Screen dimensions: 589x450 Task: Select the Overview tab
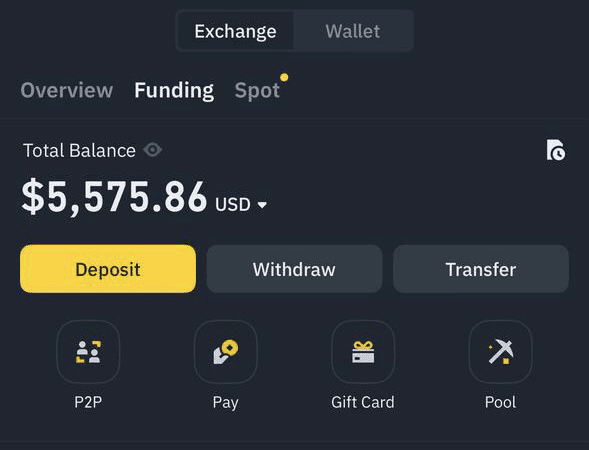click(67, 91)
